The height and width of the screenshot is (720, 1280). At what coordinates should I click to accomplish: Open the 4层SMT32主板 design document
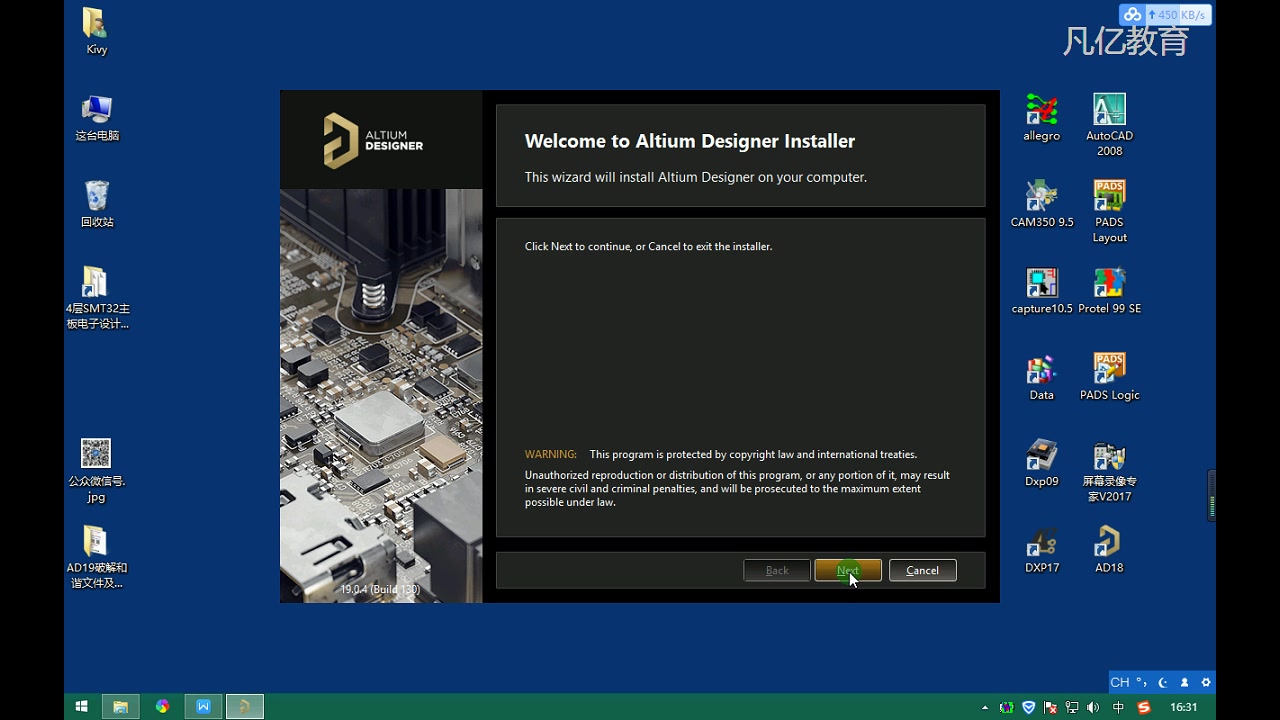[96, 283]
